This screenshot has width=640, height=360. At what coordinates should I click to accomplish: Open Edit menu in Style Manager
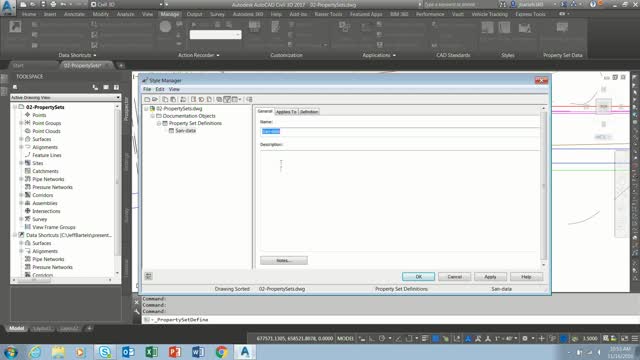[160, 89]
